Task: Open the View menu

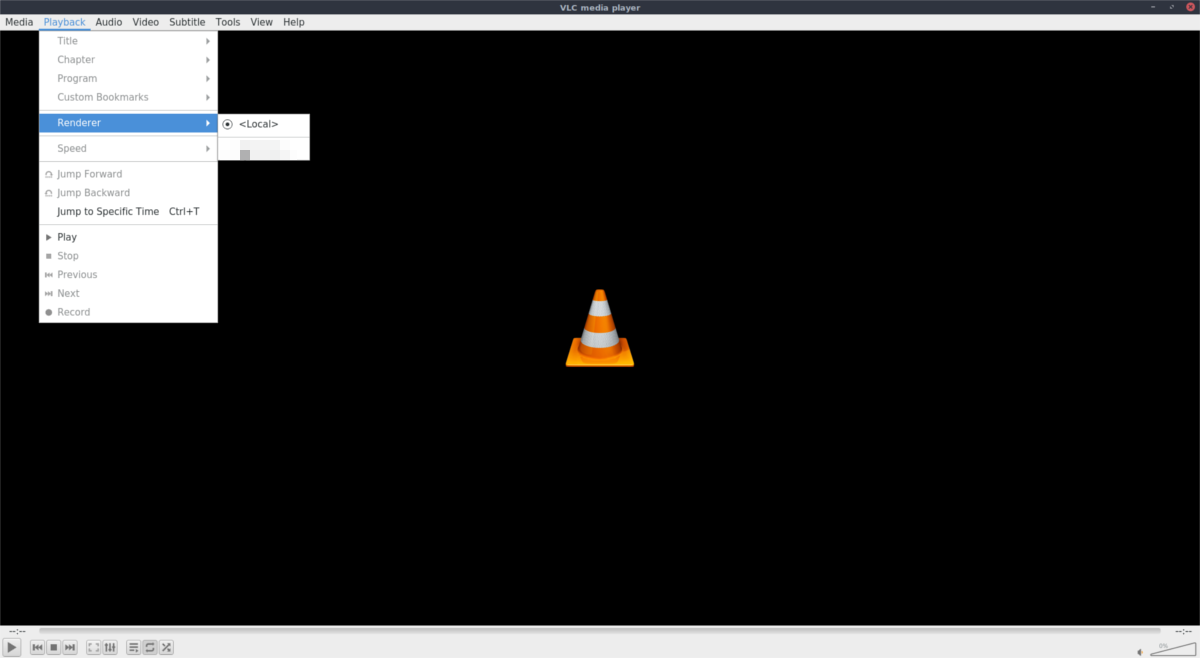Action: click(262, 22)
